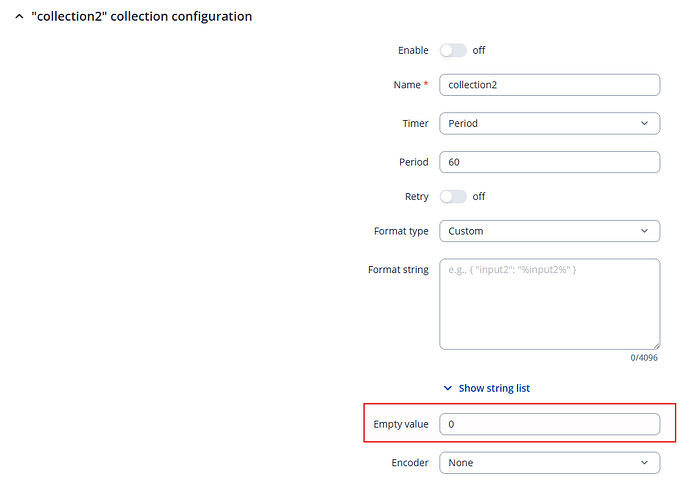Image resolution: width=690 pixels, height=480 pixels.
Task: Open the Format type dropdown showing Custom
Action: tap(549, 231)
